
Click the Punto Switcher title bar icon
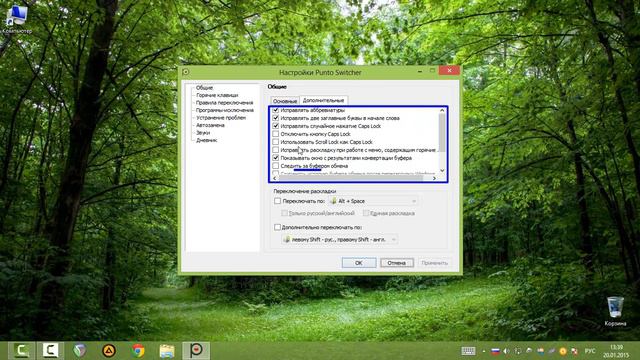[x=186, y=72]
